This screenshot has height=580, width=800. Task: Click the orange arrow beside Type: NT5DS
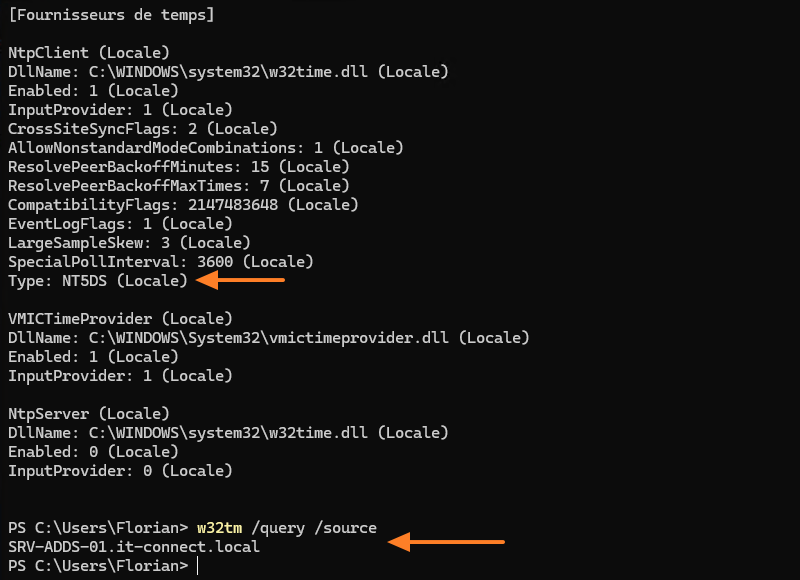[241, 281]
